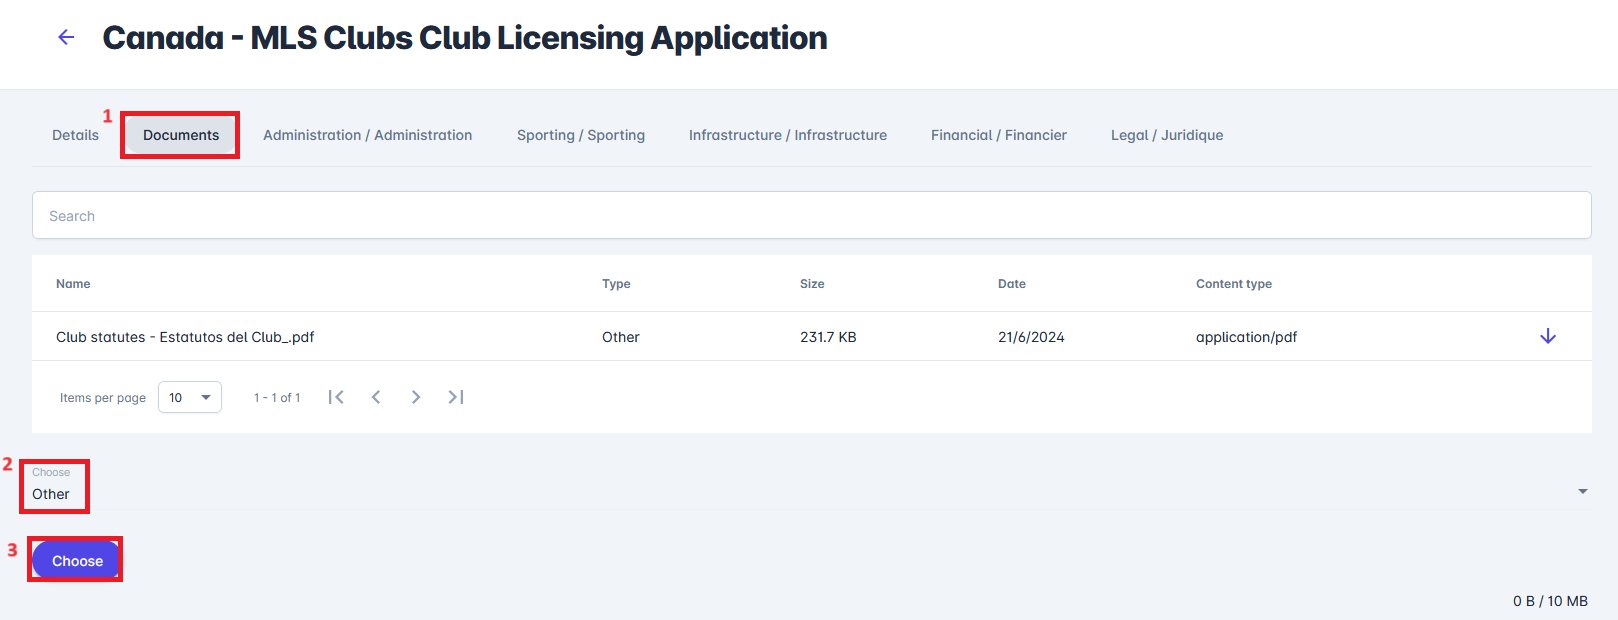1618x620 pixels.
Task: Go to next page of documents
Action: pos(416,397)
